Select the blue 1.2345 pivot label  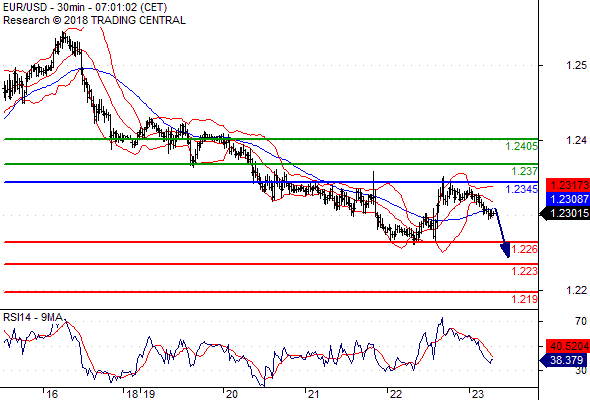[522, 189]
